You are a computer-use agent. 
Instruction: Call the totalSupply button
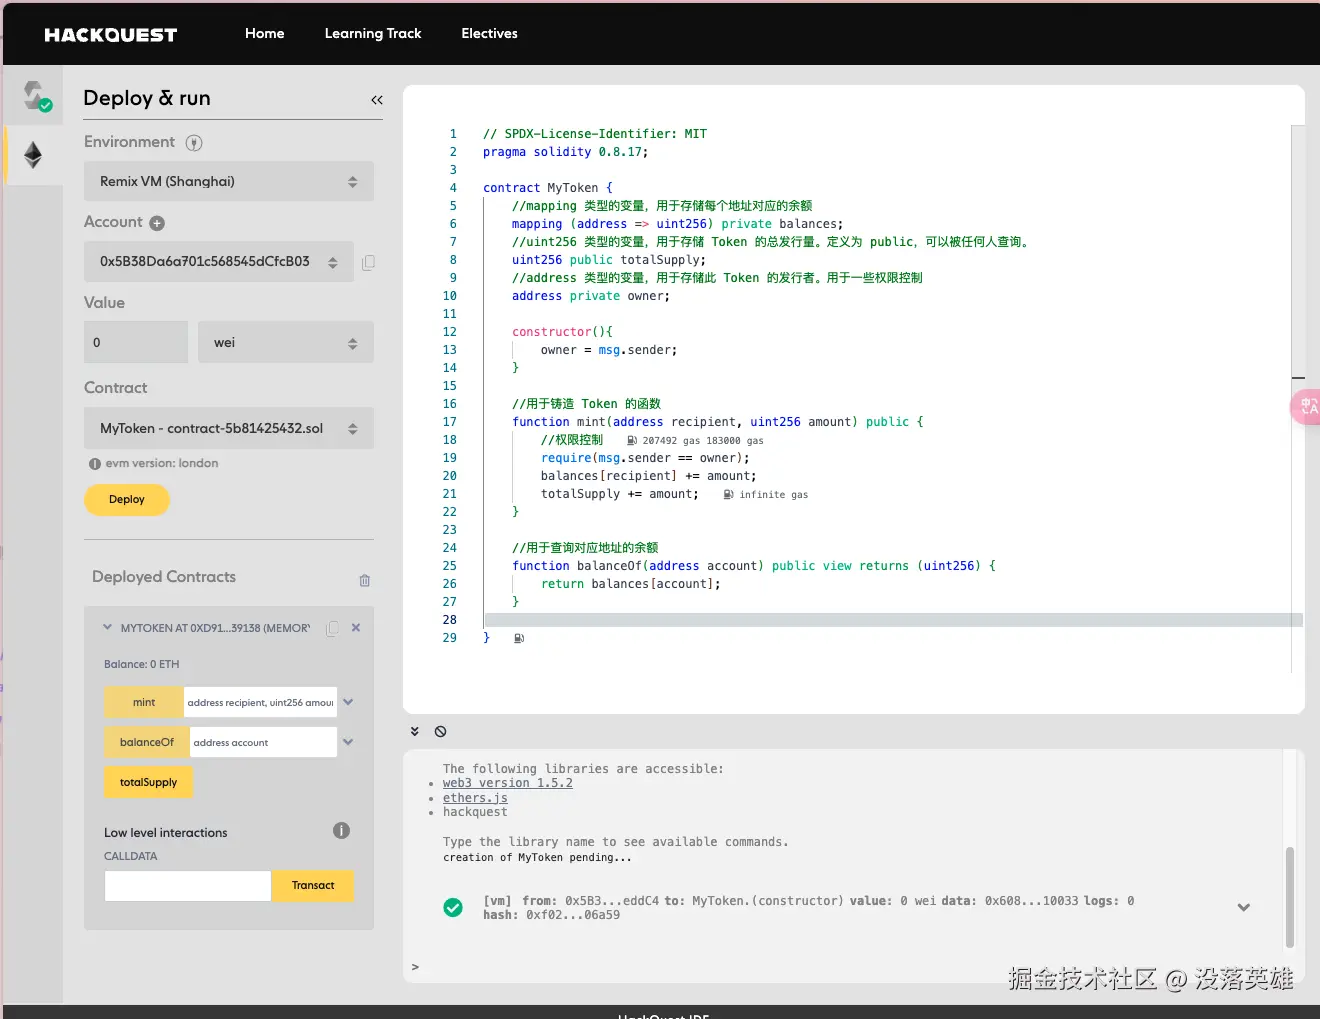[148, 782]
